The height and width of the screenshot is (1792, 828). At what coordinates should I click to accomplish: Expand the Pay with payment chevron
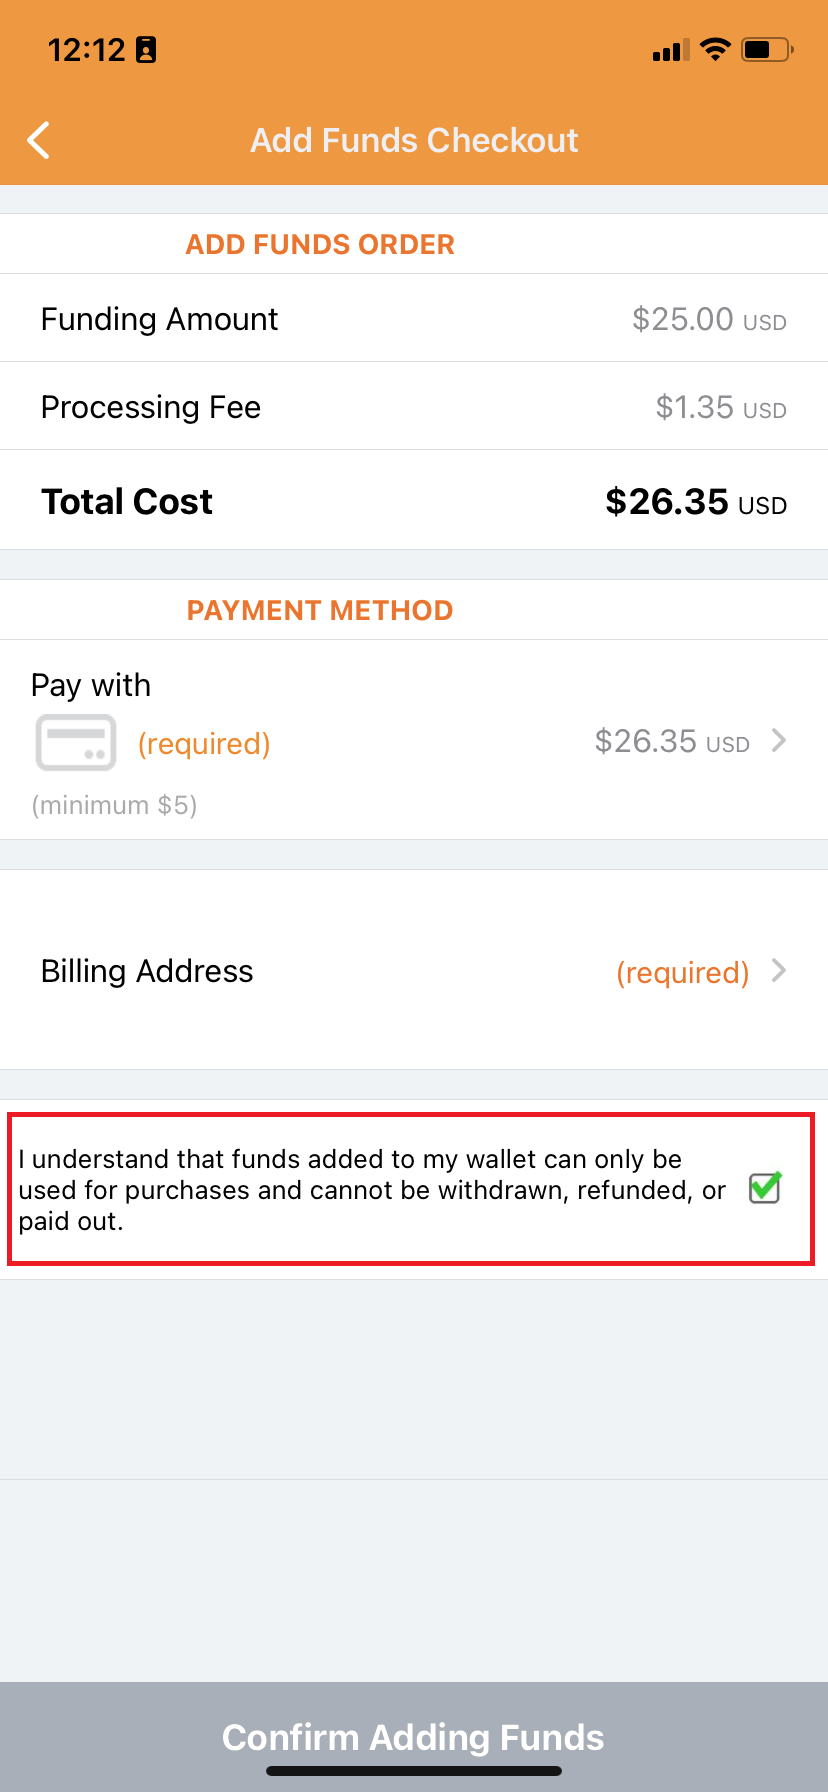click(x=779, y=741)
